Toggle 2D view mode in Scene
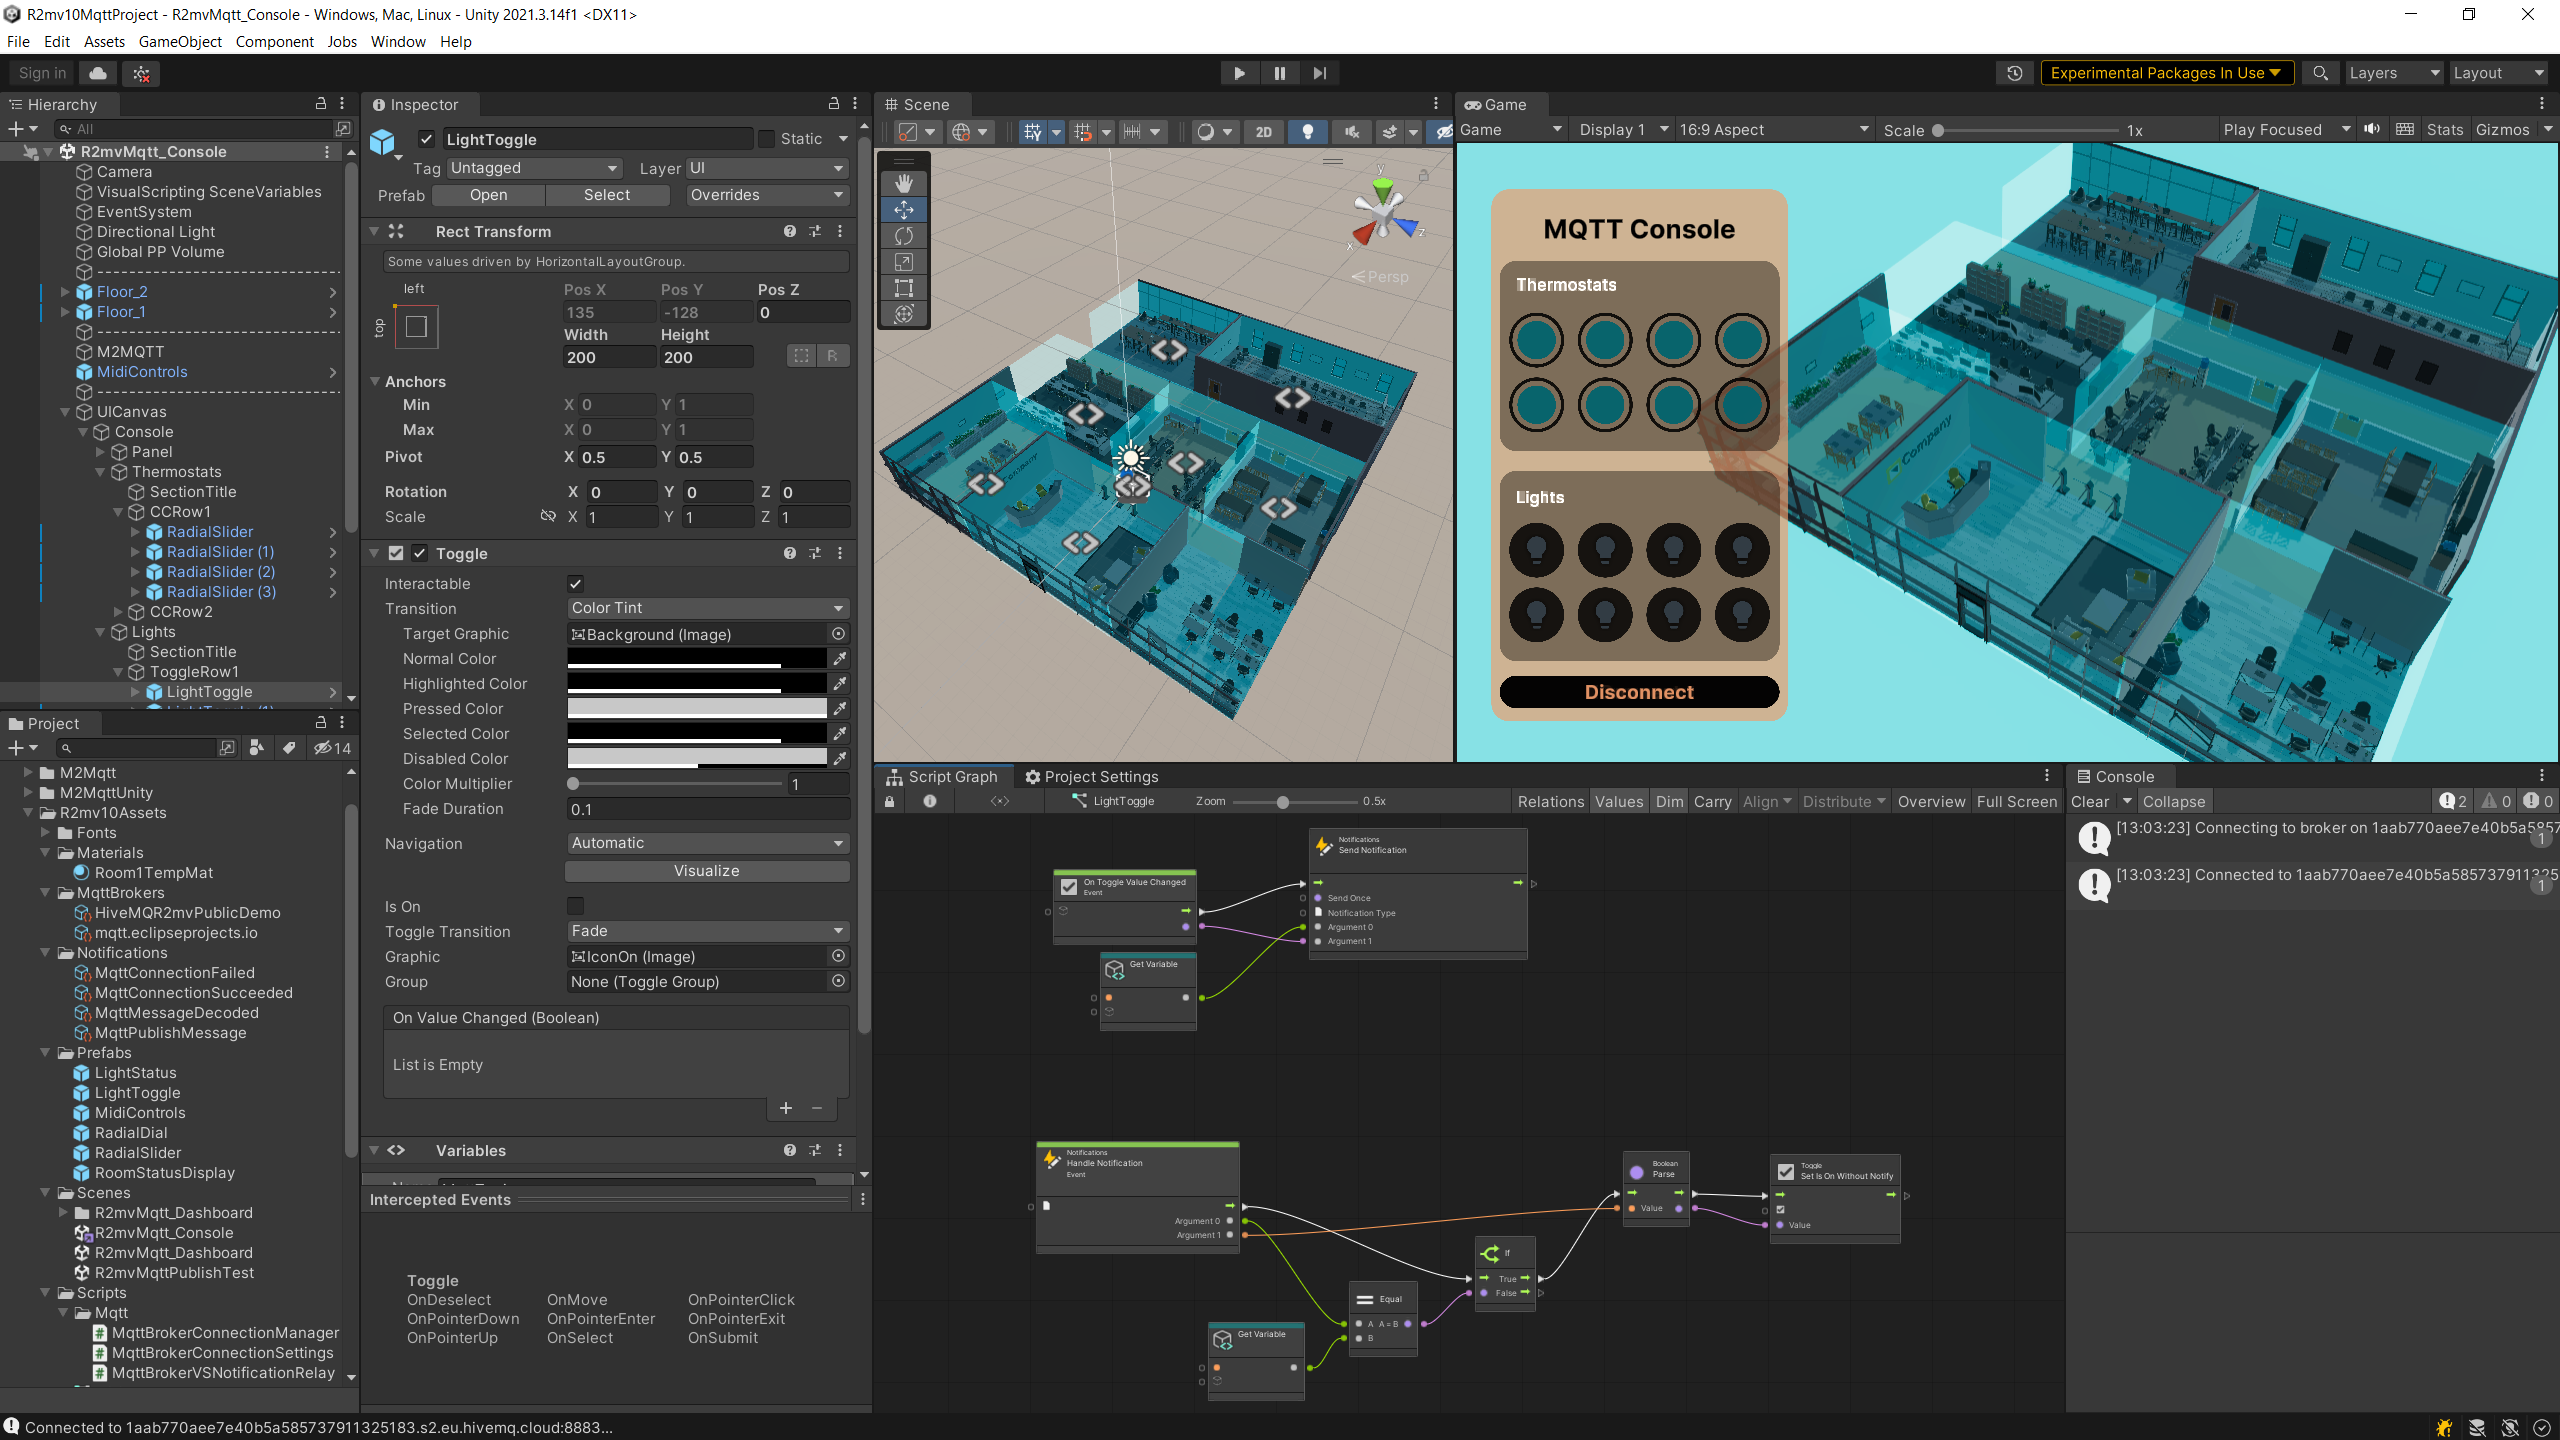The width and height of the screenshot is (2560, 1440). point(1264,131)
